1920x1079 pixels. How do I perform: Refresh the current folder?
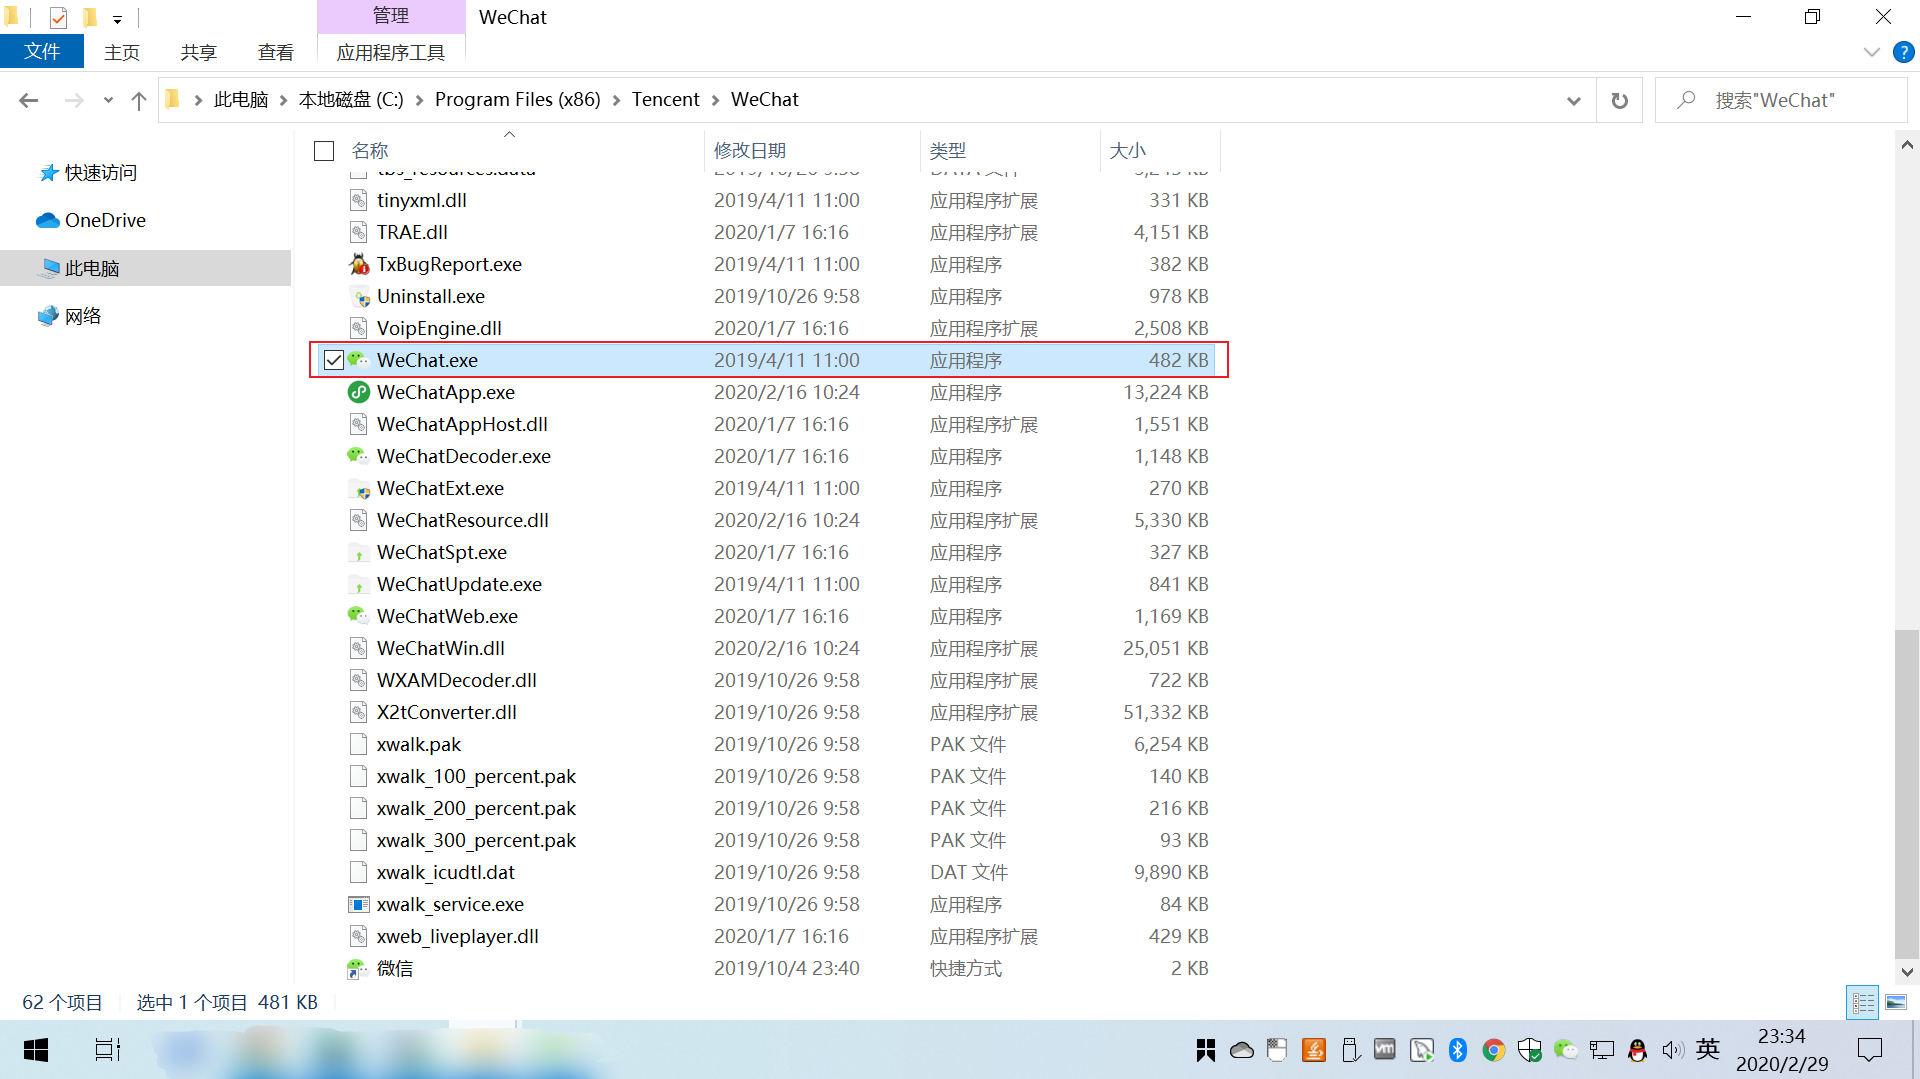click(1620, 100)
